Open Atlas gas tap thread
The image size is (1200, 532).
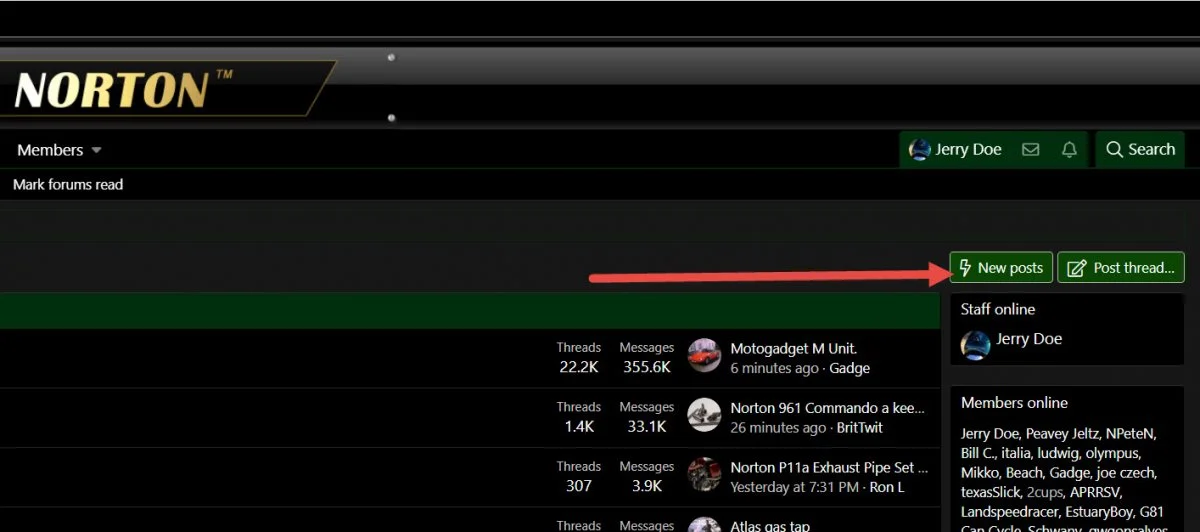click(770, 526)
